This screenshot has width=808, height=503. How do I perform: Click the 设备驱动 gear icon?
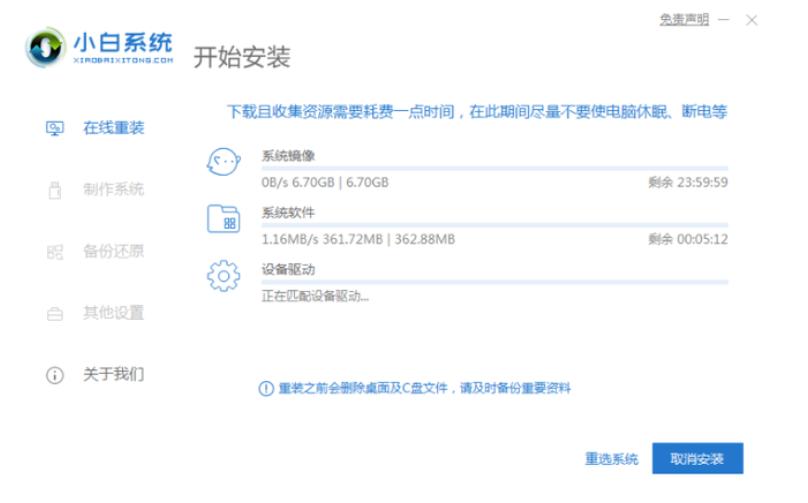pos(222,274)
